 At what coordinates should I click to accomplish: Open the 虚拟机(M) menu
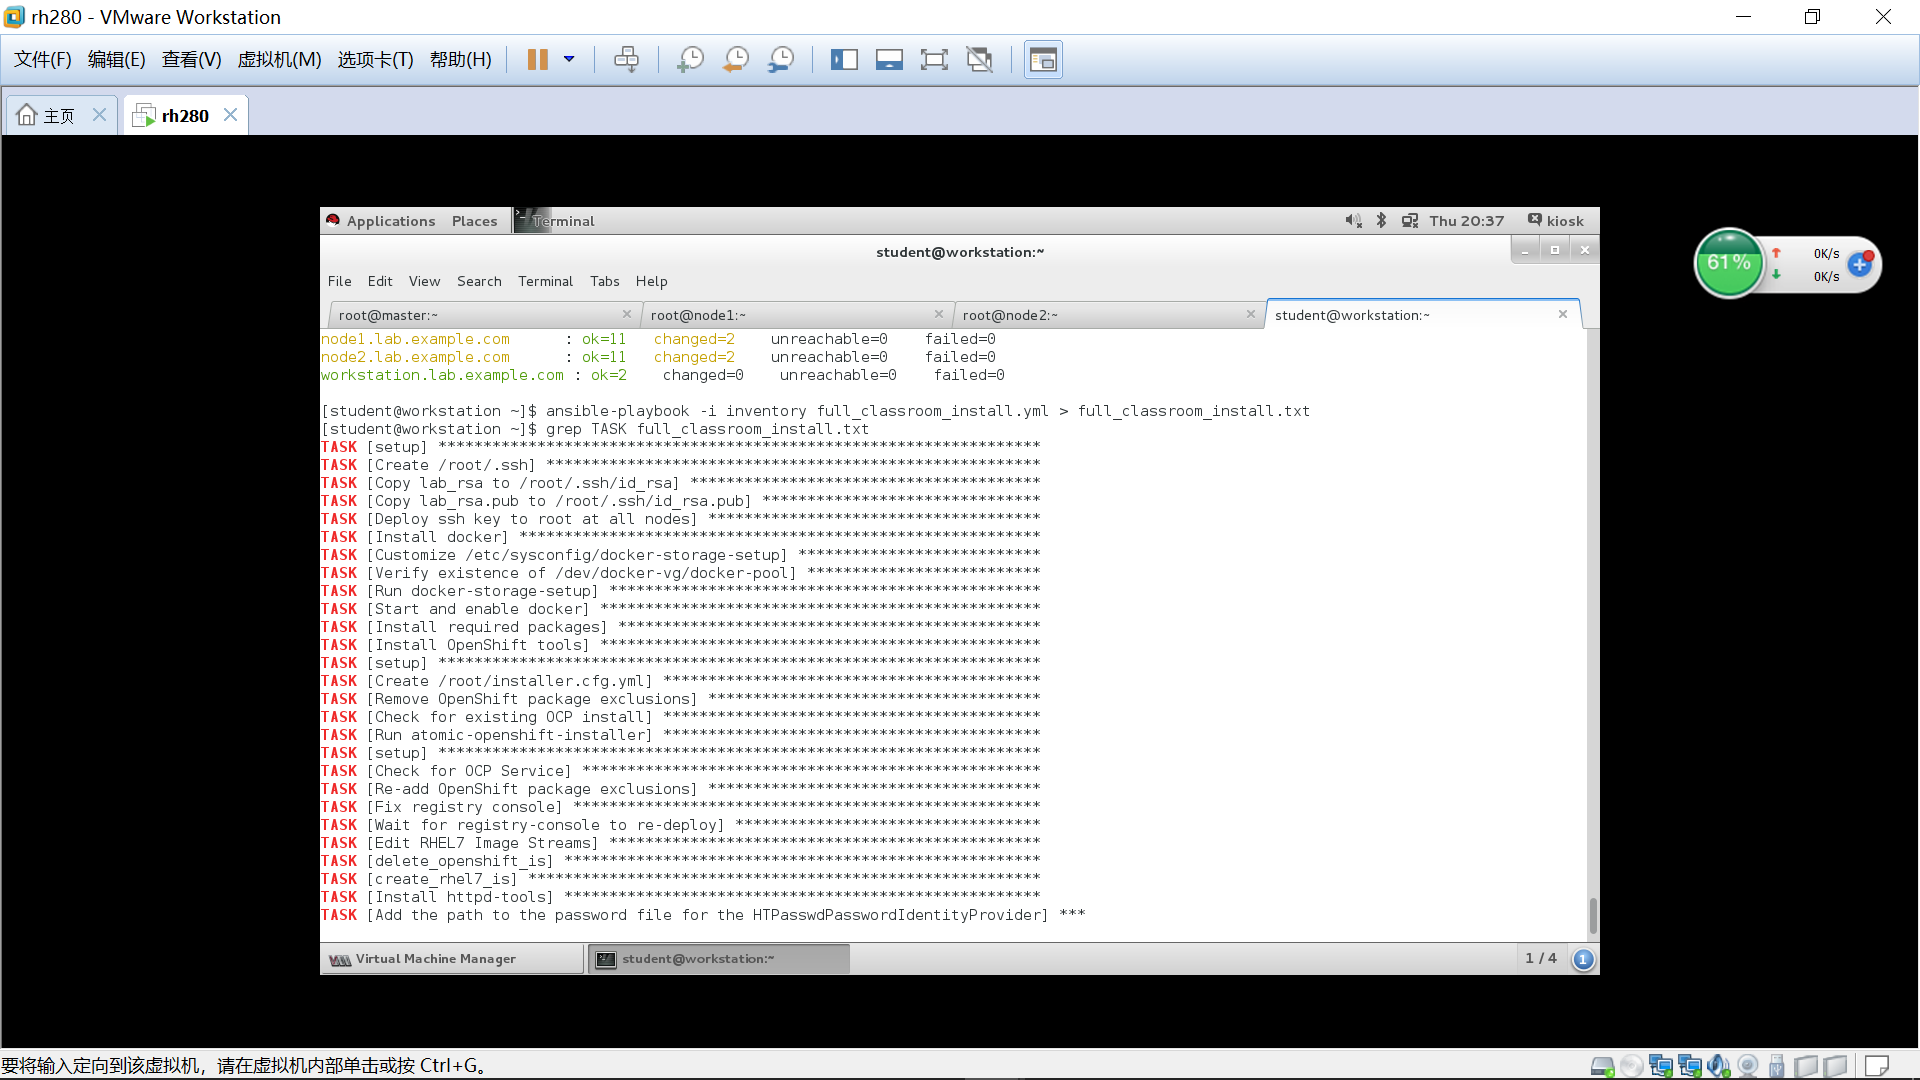point(279,60)
